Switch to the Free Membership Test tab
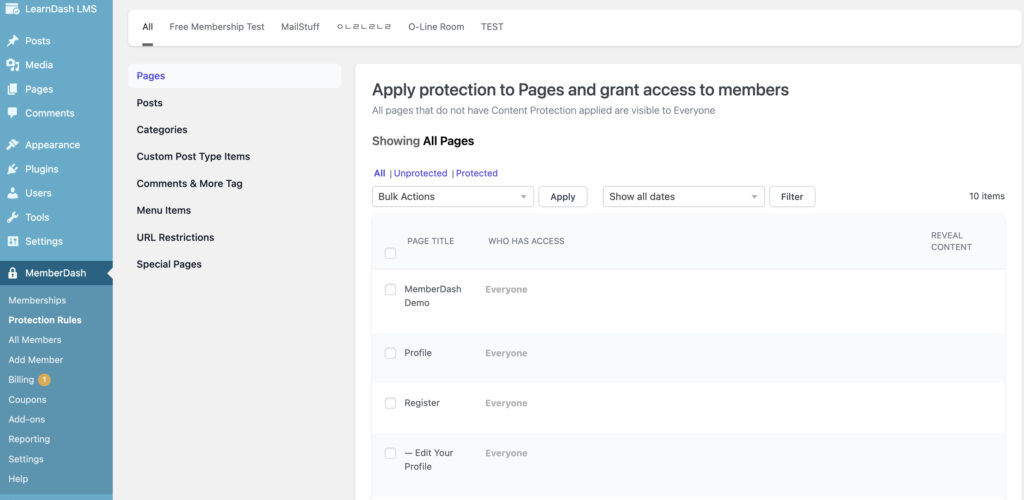 (217, 27)
